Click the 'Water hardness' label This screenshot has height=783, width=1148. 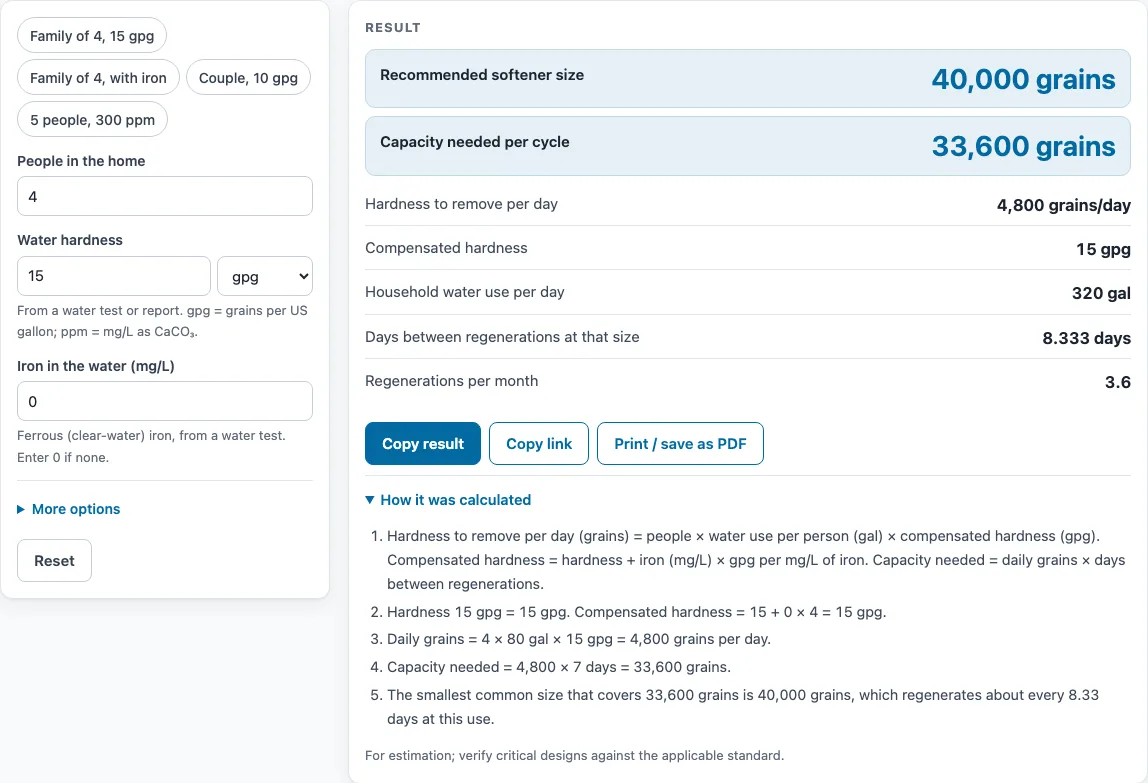coord(70,240)
